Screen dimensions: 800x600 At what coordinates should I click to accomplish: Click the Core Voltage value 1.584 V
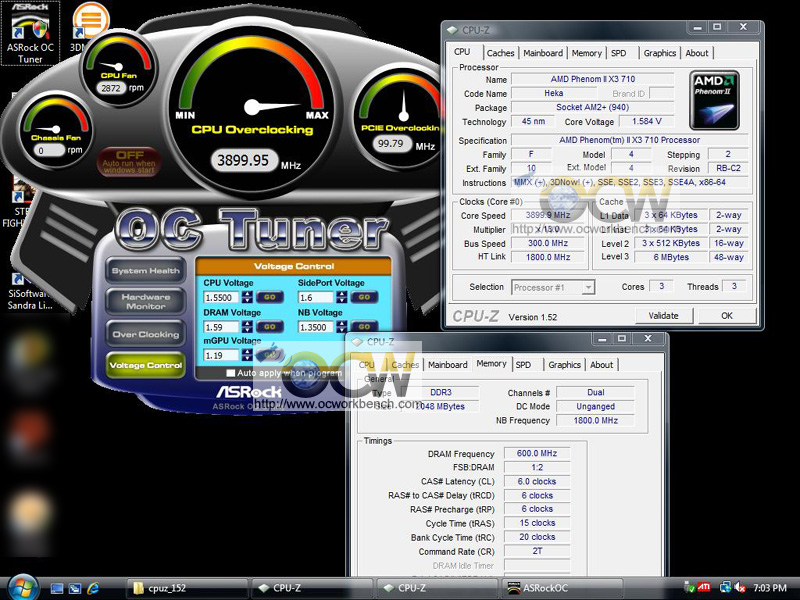[646, 121]
